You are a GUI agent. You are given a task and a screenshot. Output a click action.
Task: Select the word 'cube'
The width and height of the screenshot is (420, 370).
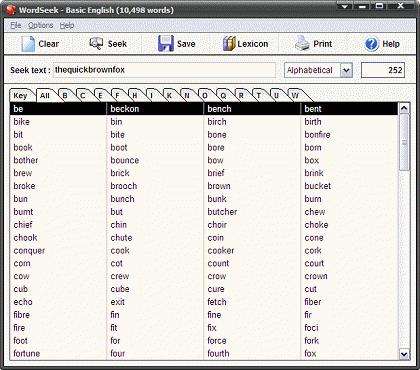tap(120, 289)
